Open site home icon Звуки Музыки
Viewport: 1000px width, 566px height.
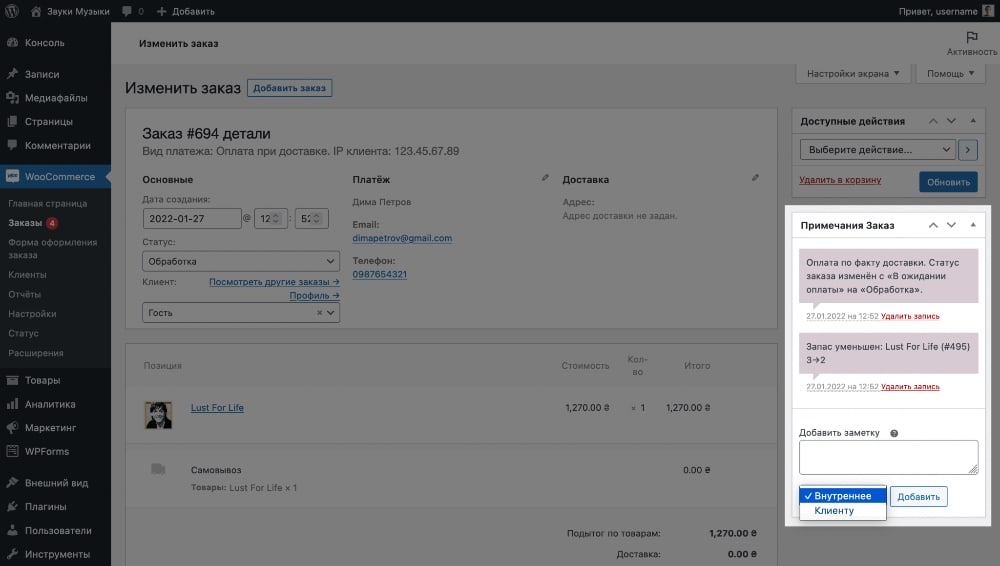(36, 11)
